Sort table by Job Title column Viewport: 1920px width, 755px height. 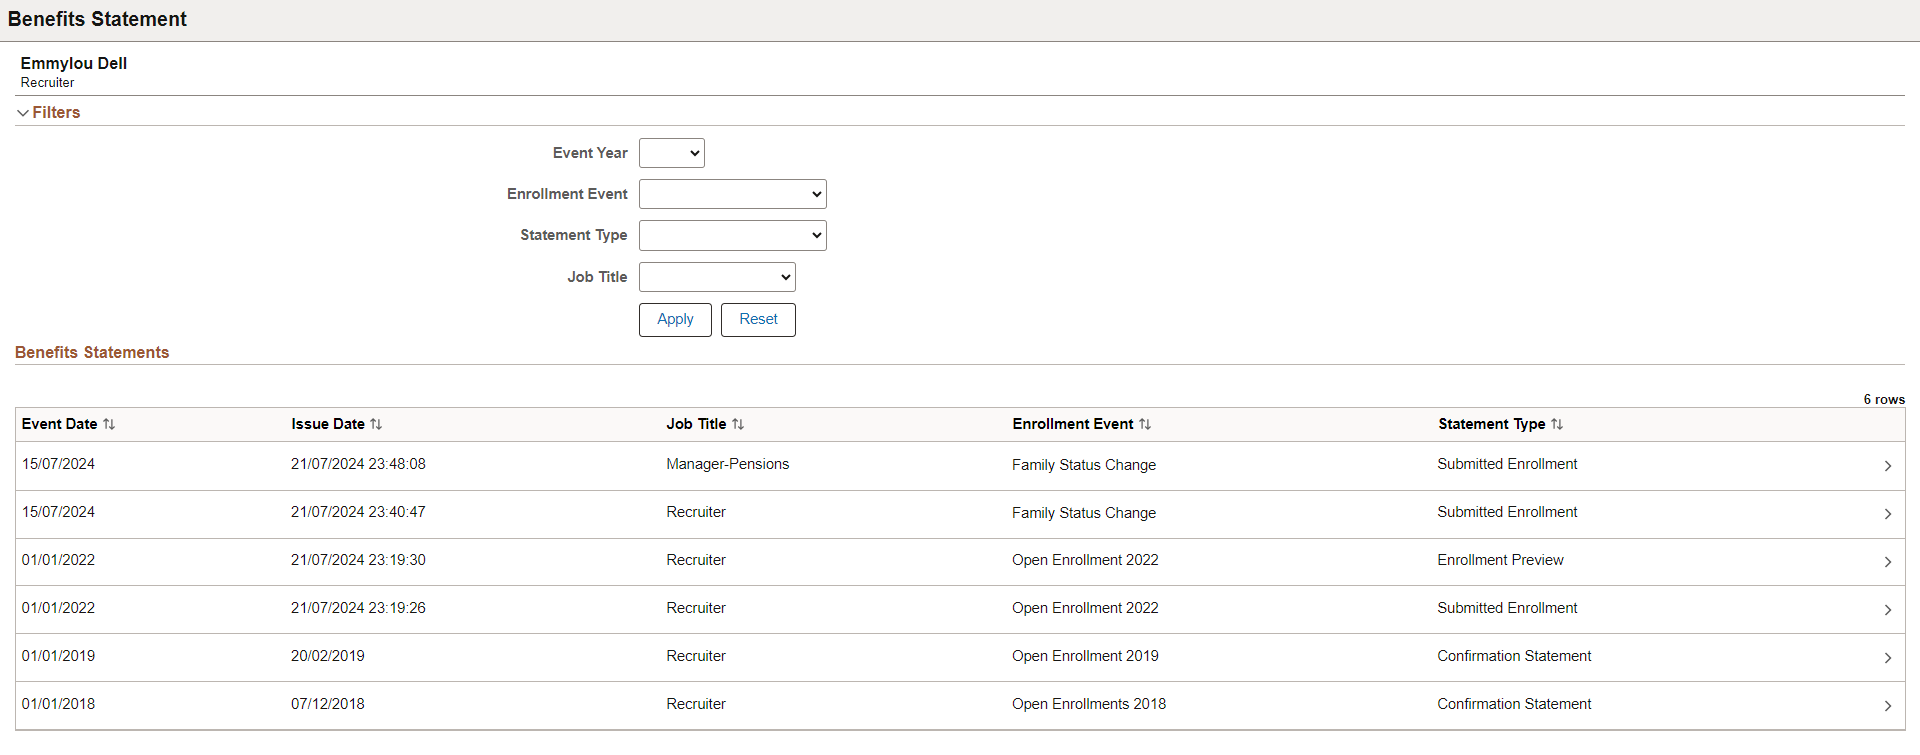pyautogui.click(x=738, y=424)
